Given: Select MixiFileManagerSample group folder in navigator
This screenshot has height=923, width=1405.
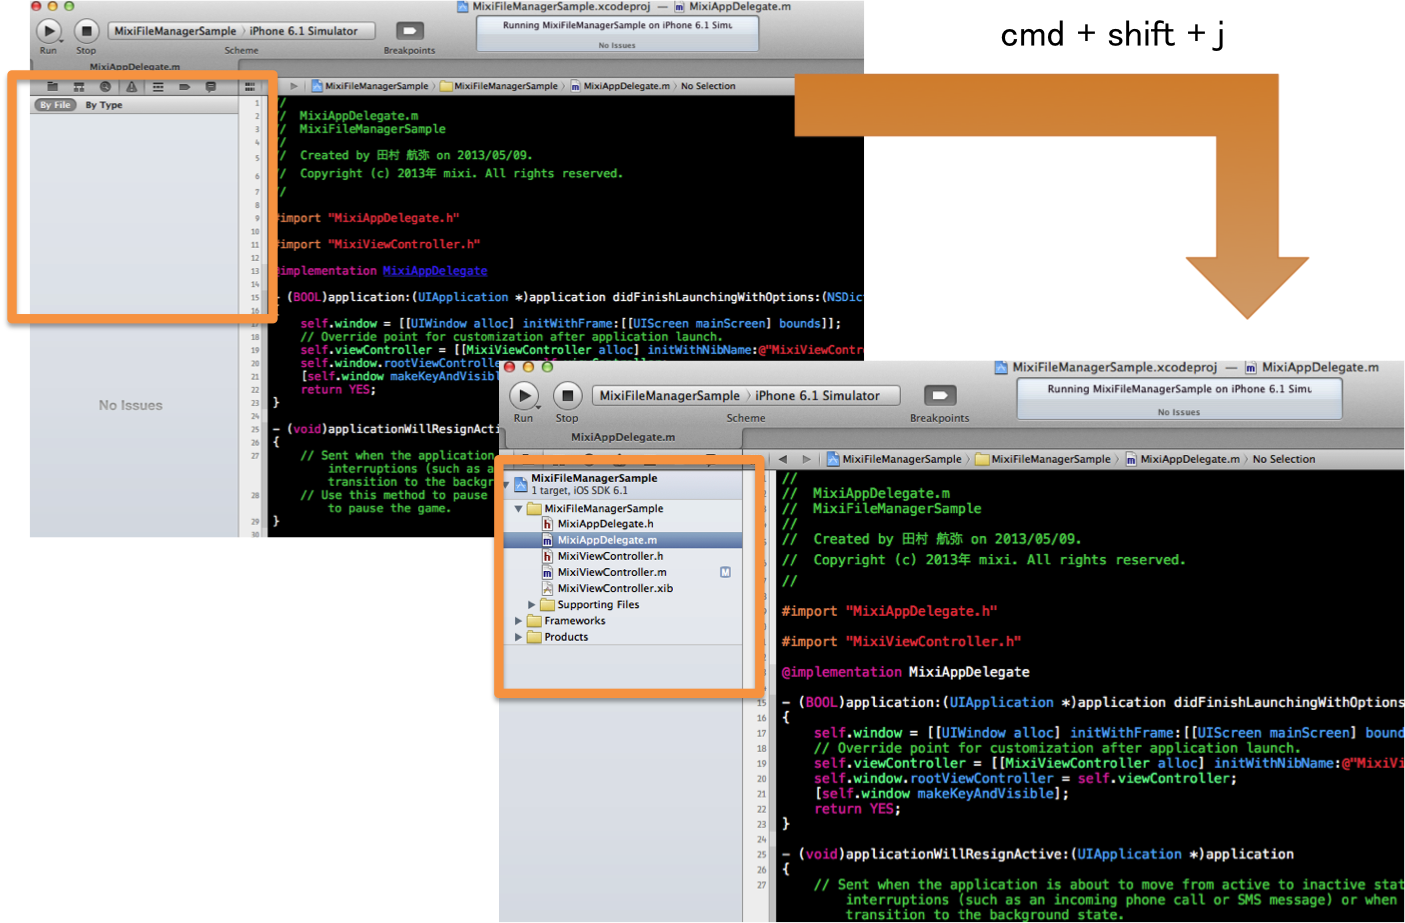Looking at the screenshot, I should pos(603,509).
